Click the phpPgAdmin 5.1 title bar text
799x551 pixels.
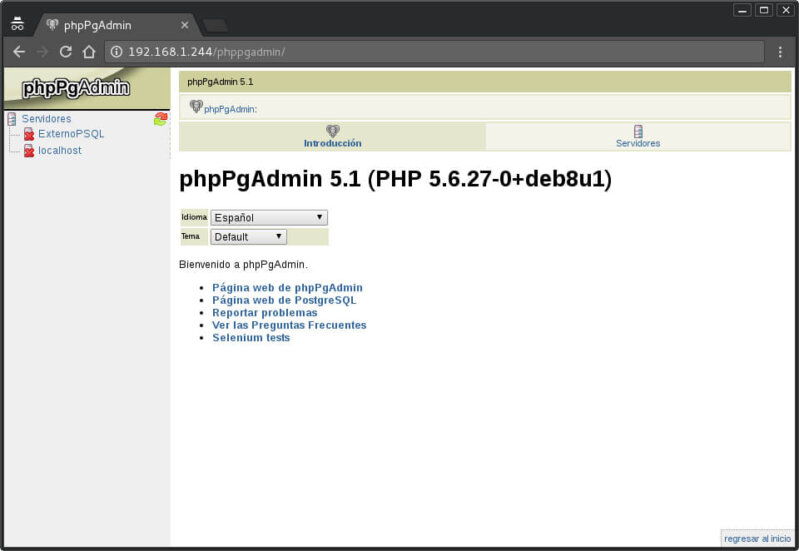(220, 82)
